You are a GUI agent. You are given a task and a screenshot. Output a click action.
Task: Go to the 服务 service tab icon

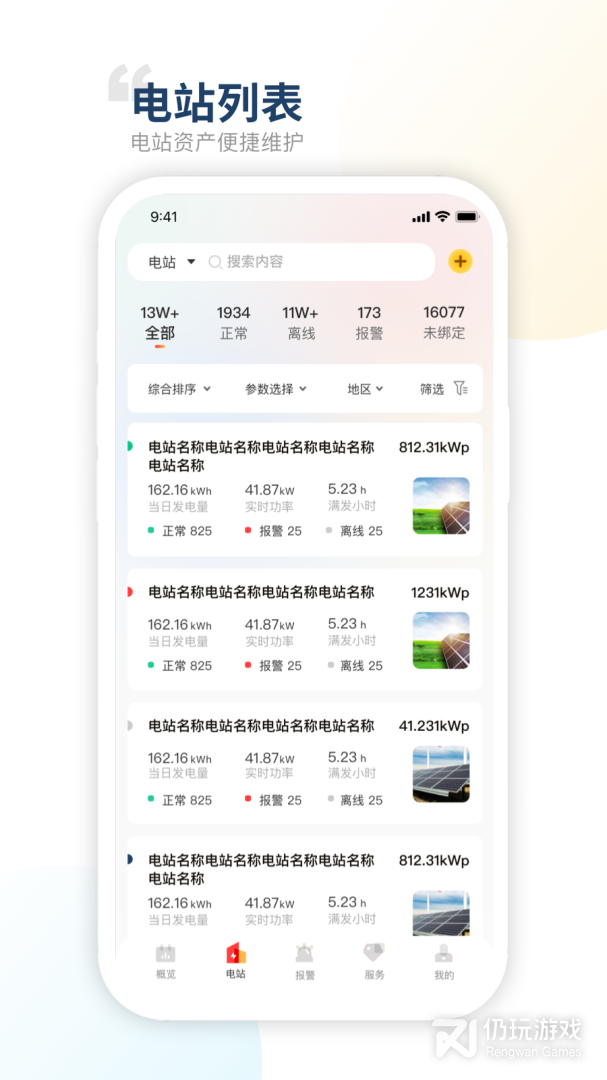coord(374,954)
